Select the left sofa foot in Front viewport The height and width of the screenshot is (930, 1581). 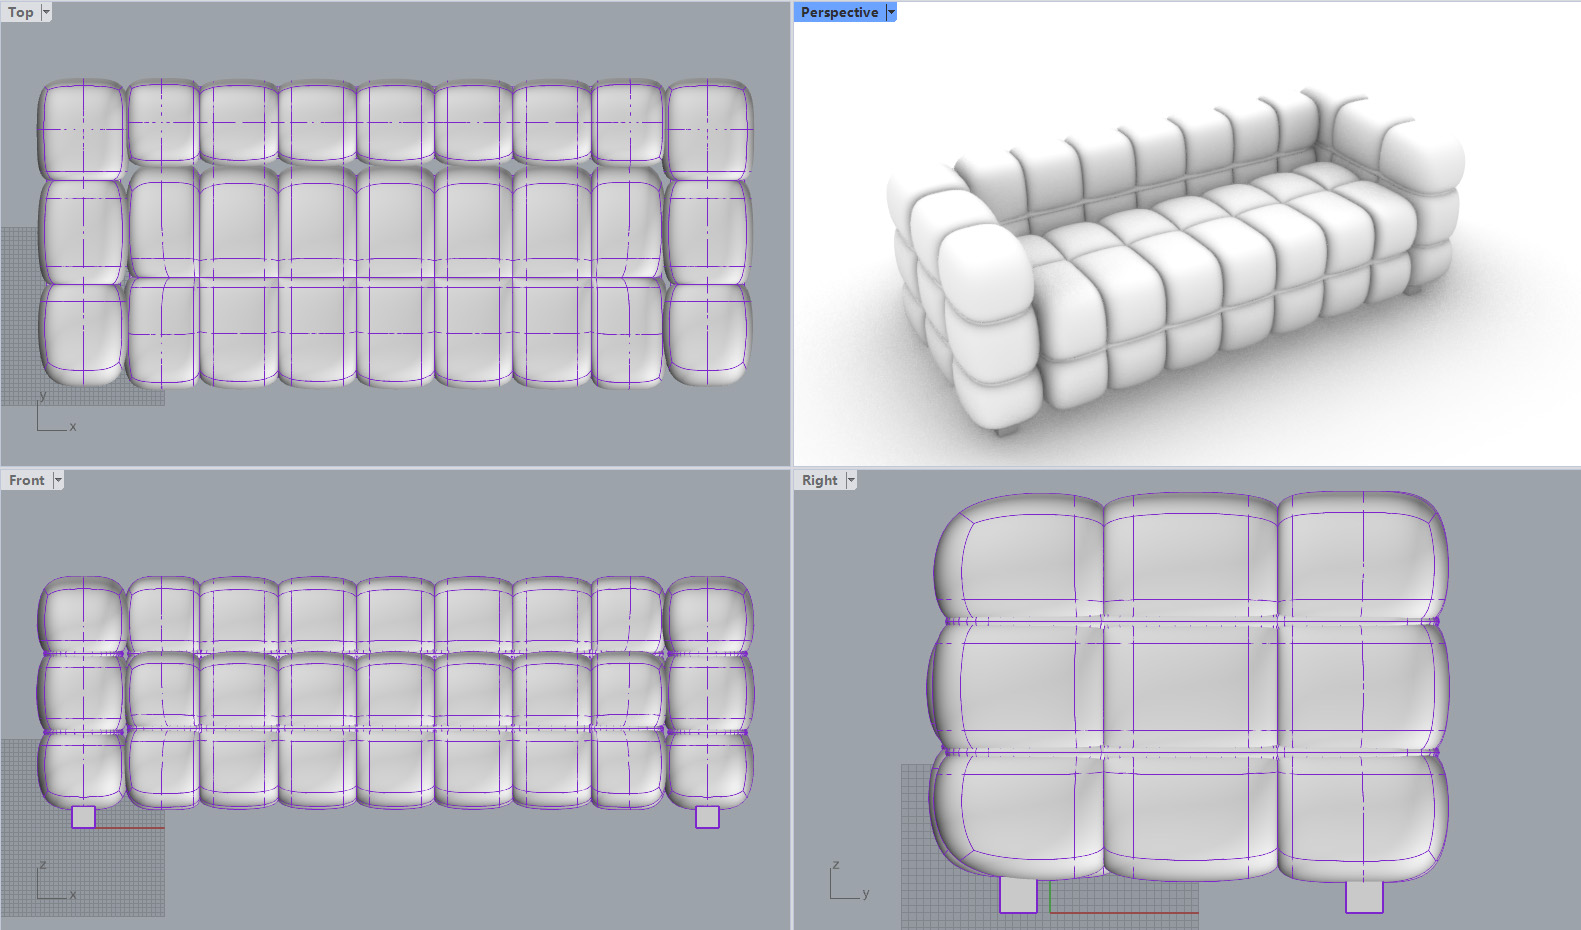click(84, 817)
